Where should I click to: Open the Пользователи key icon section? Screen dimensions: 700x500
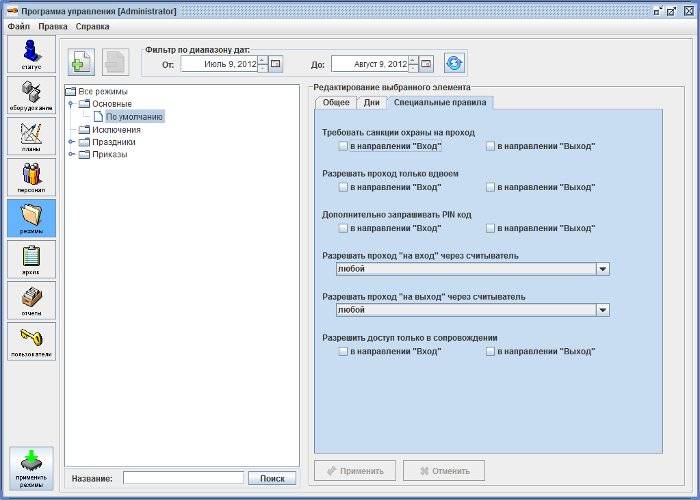coord(31,341)
